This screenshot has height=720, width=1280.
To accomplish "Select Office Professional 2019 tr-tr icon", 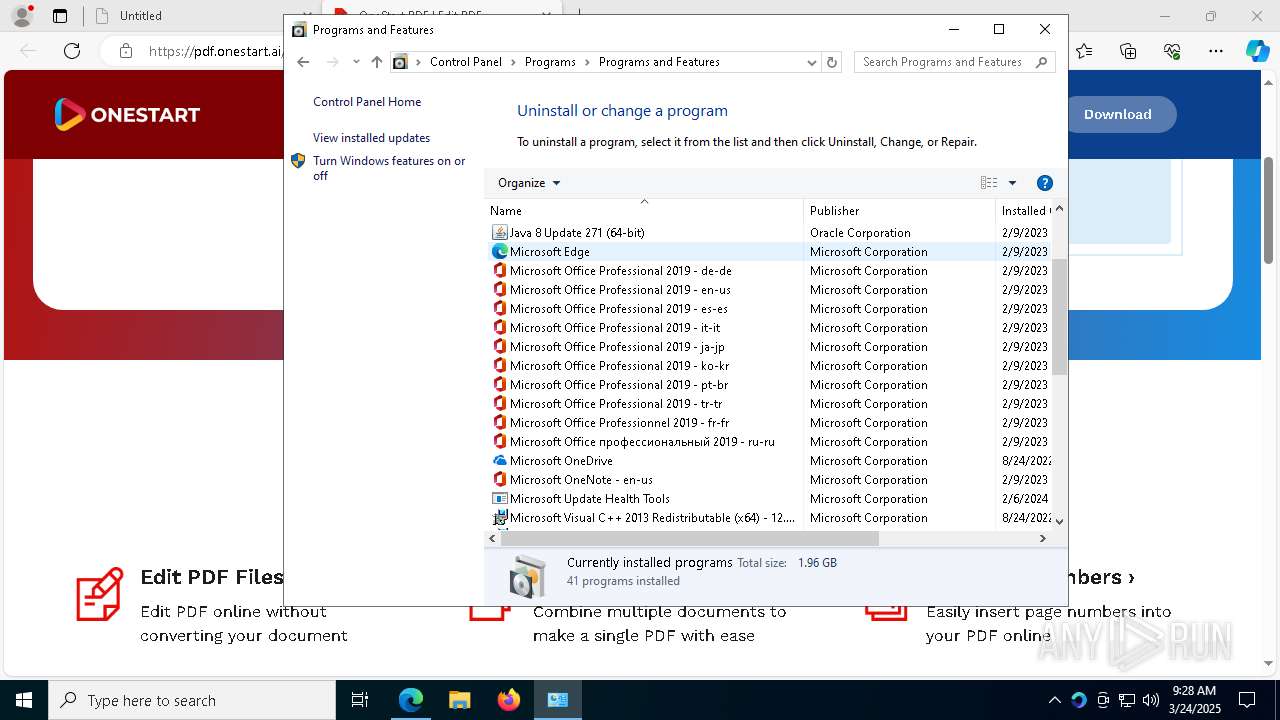I will click(500, 404).
